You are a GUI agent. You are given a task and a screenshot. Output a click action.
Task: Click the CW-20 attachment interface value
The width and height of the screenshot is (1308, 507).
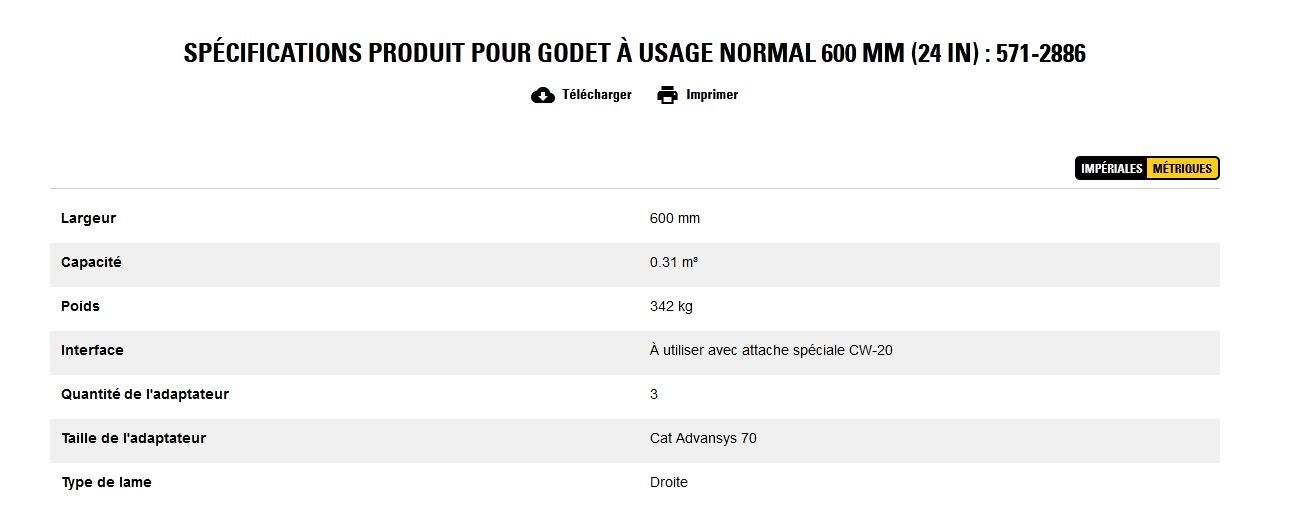pyautogui.click(x=771, y=350)
